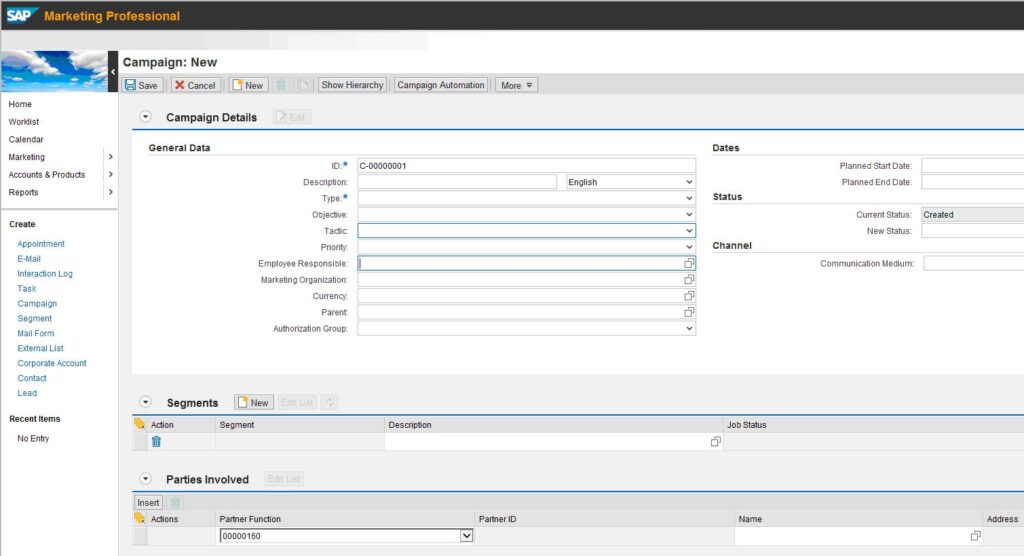Open Marketing navigation item
The height and width of the screenshot is (556, 1024).
coord(27,157)
